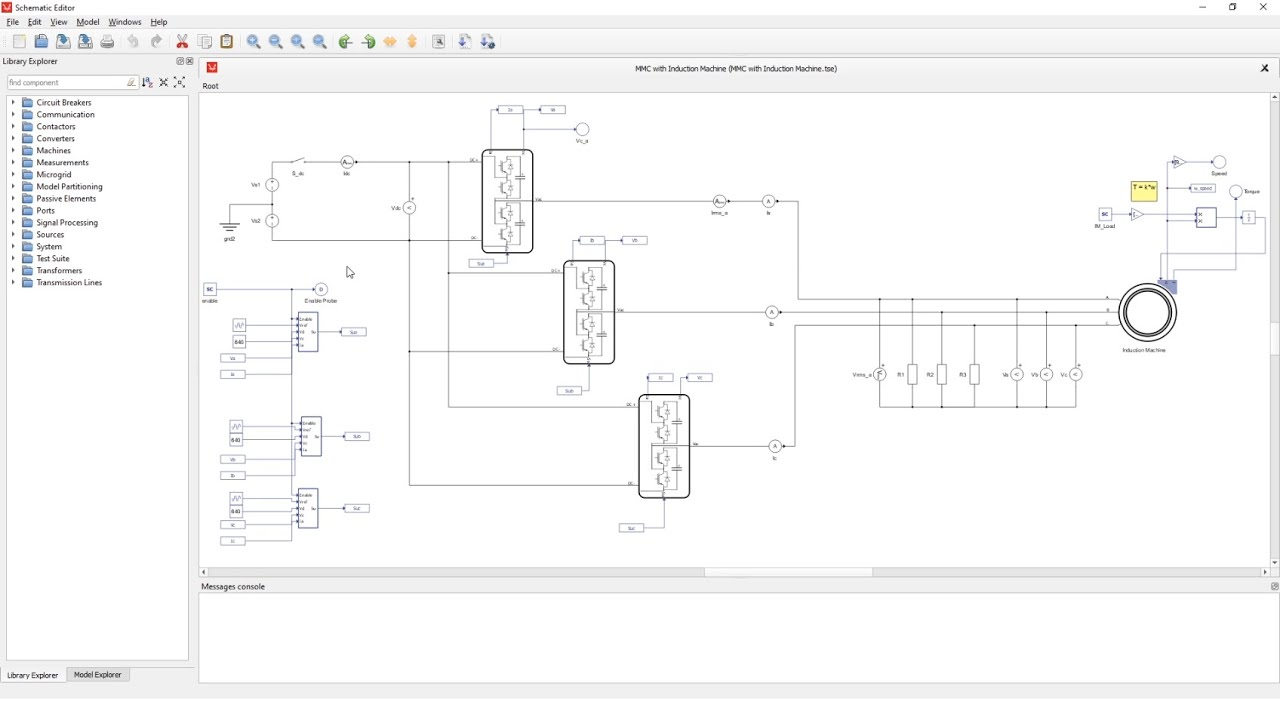
Task: Float the Library Explorer panel
Action: [180, 62]
